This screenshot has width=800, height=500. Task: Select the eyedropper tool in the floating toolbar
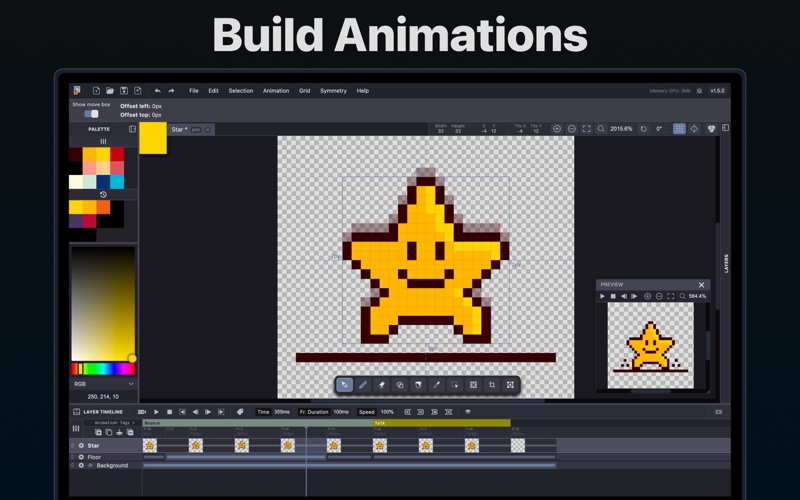tap(437, 385)
